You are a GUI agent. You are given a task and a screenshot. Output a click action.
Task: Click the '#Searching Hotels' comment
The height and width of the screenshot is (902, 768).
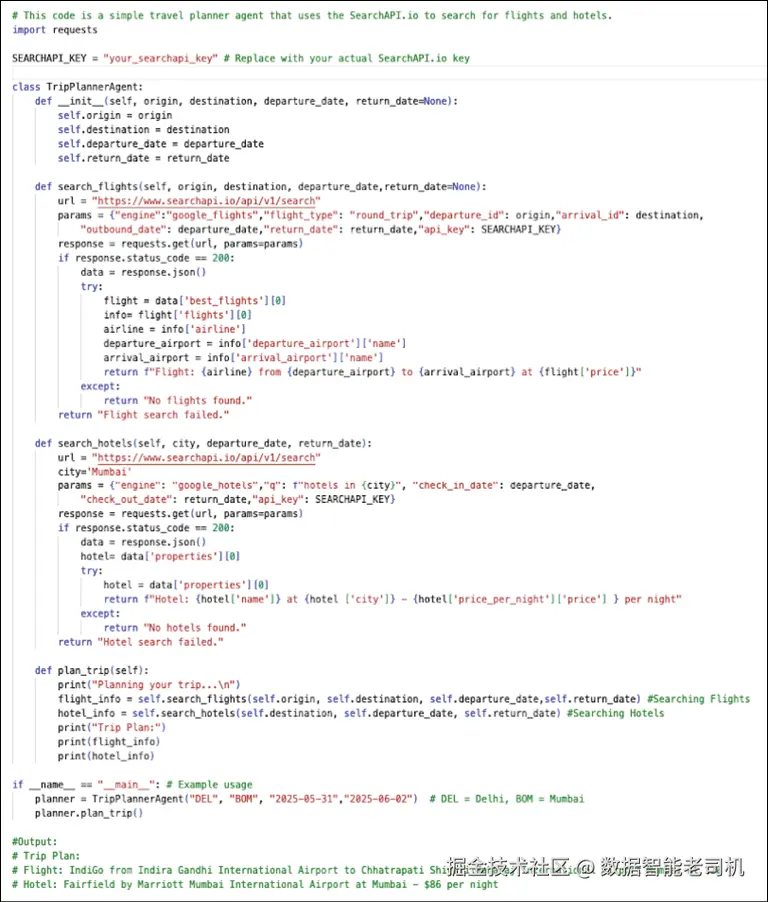616,713
